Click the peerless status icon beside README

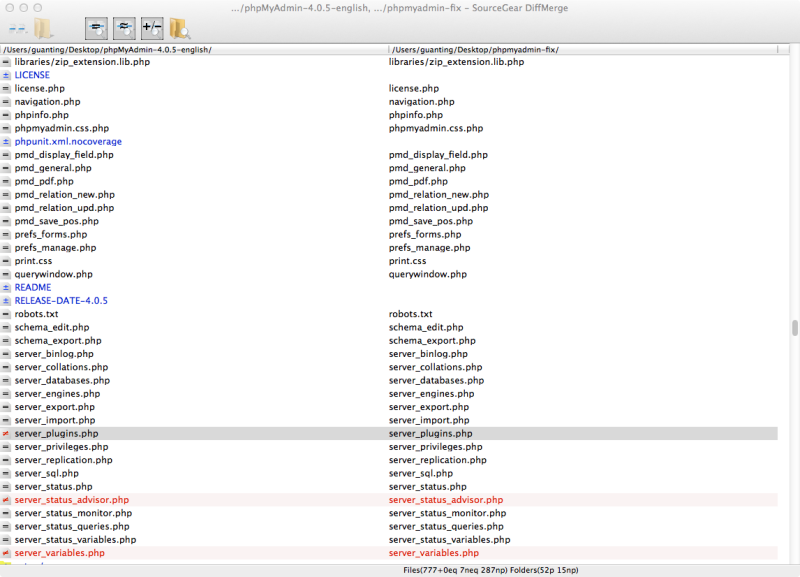[6, 287]
